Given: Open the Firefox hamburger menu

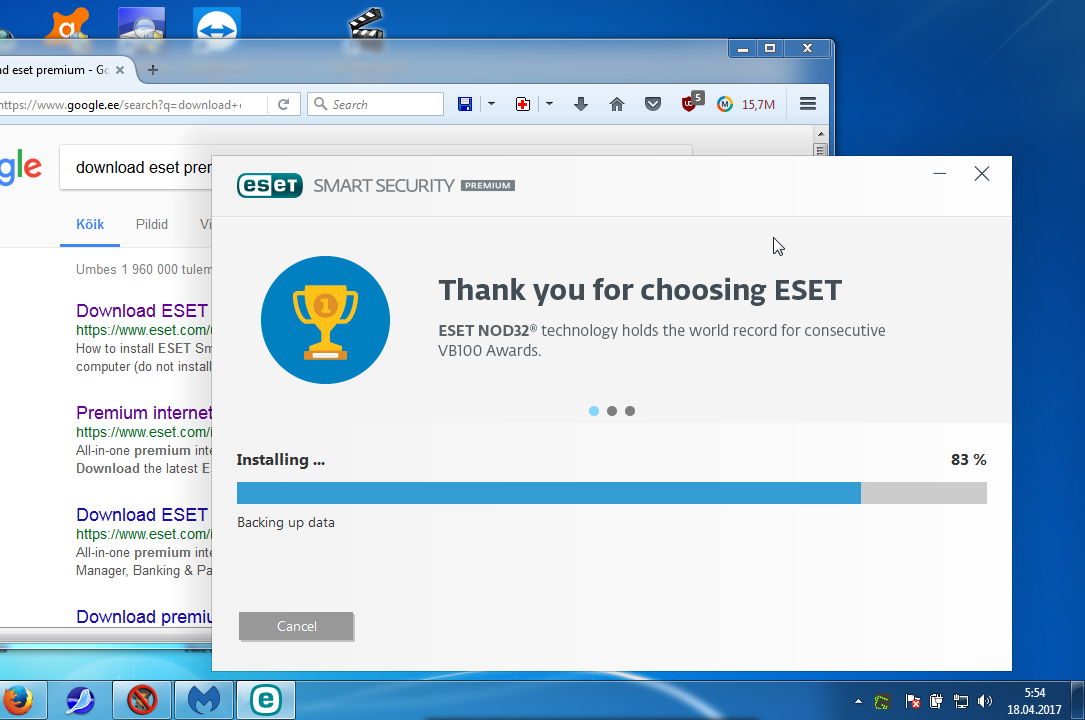Looking at the screenshot, I should coord(808,104).
